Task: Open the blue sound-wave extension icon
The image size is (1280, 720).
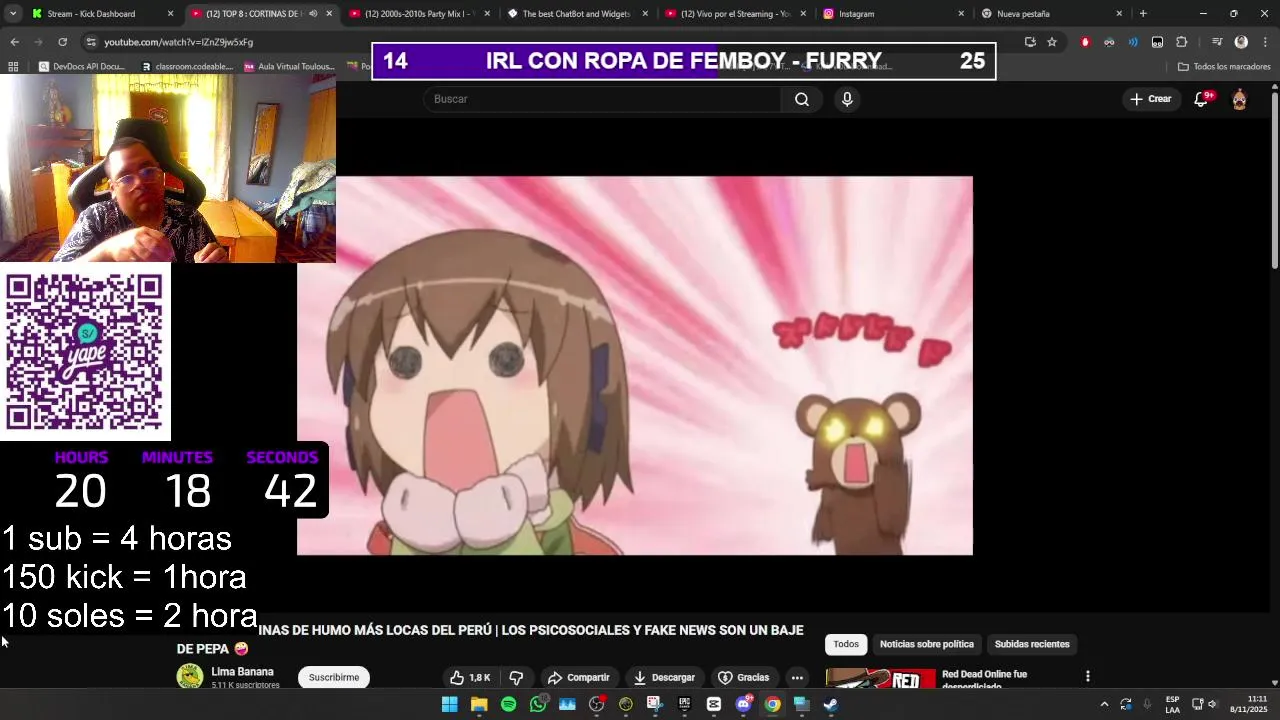Action: tap(1133, 42)
